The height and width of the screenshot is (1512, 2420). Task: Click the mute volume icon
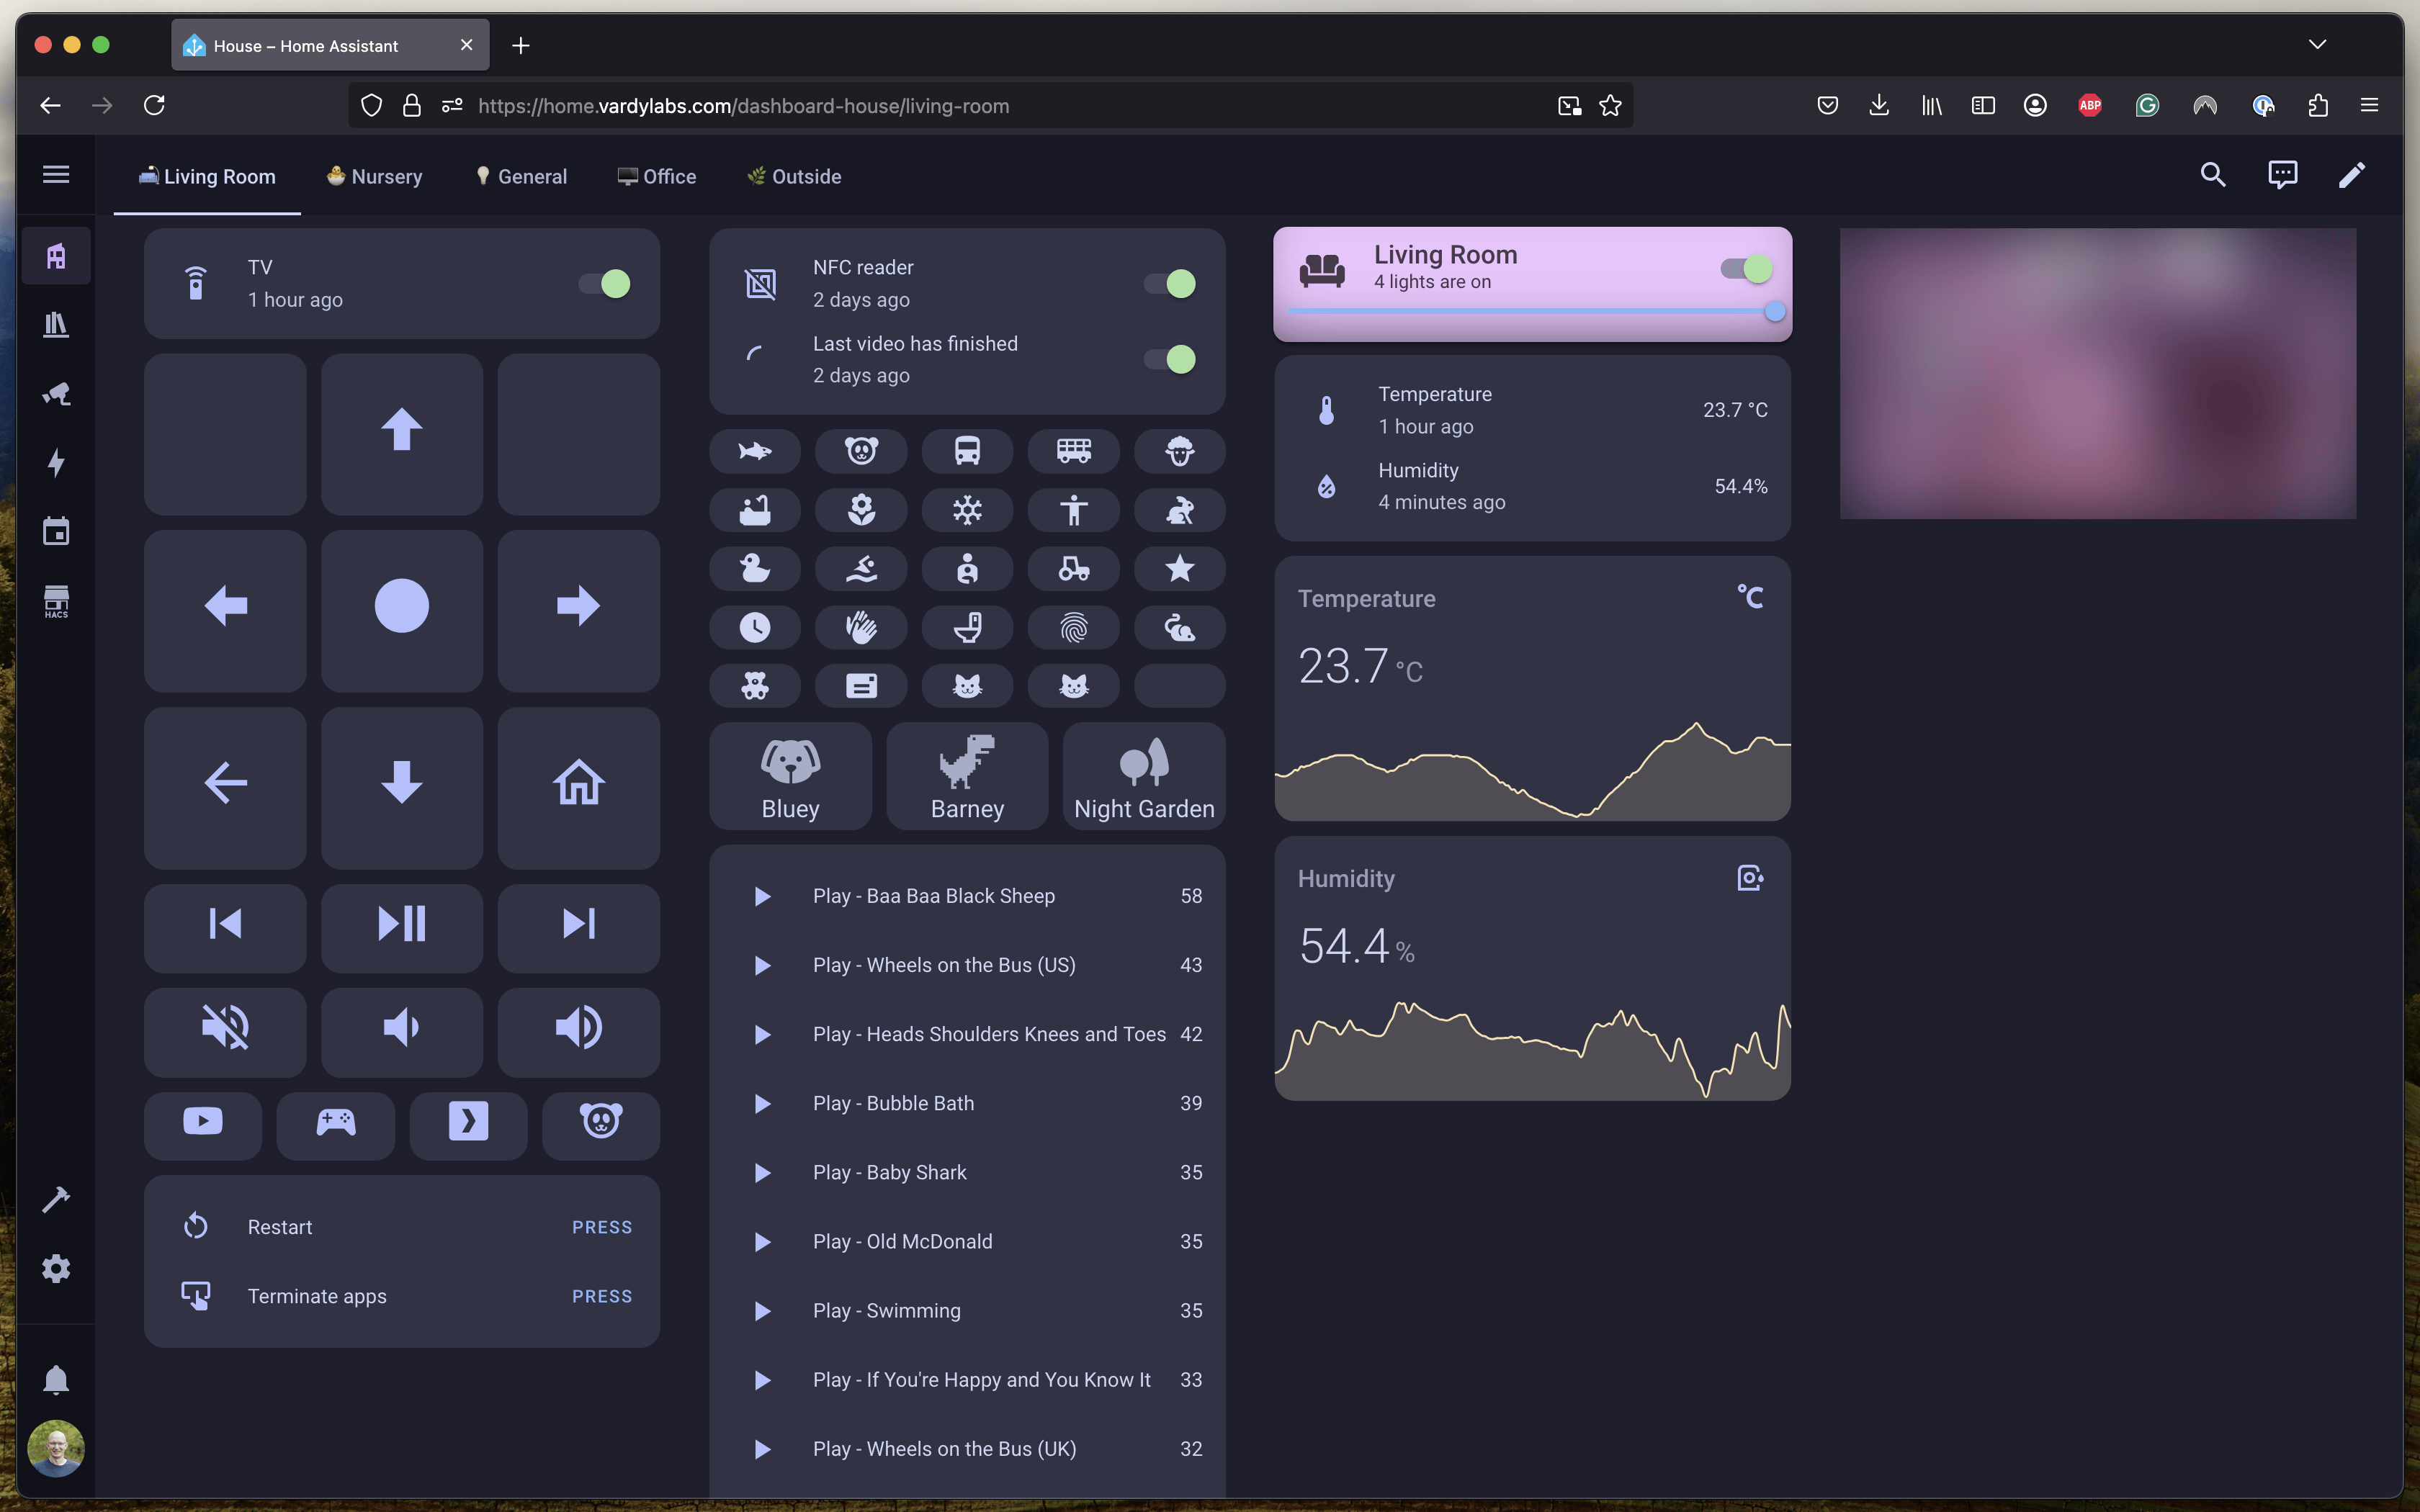click(225, 1028)
